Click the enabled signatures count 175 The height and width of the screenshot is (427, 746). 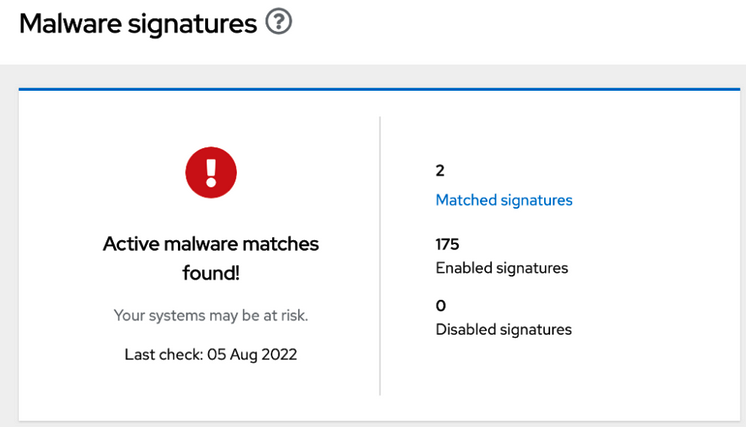447,244
